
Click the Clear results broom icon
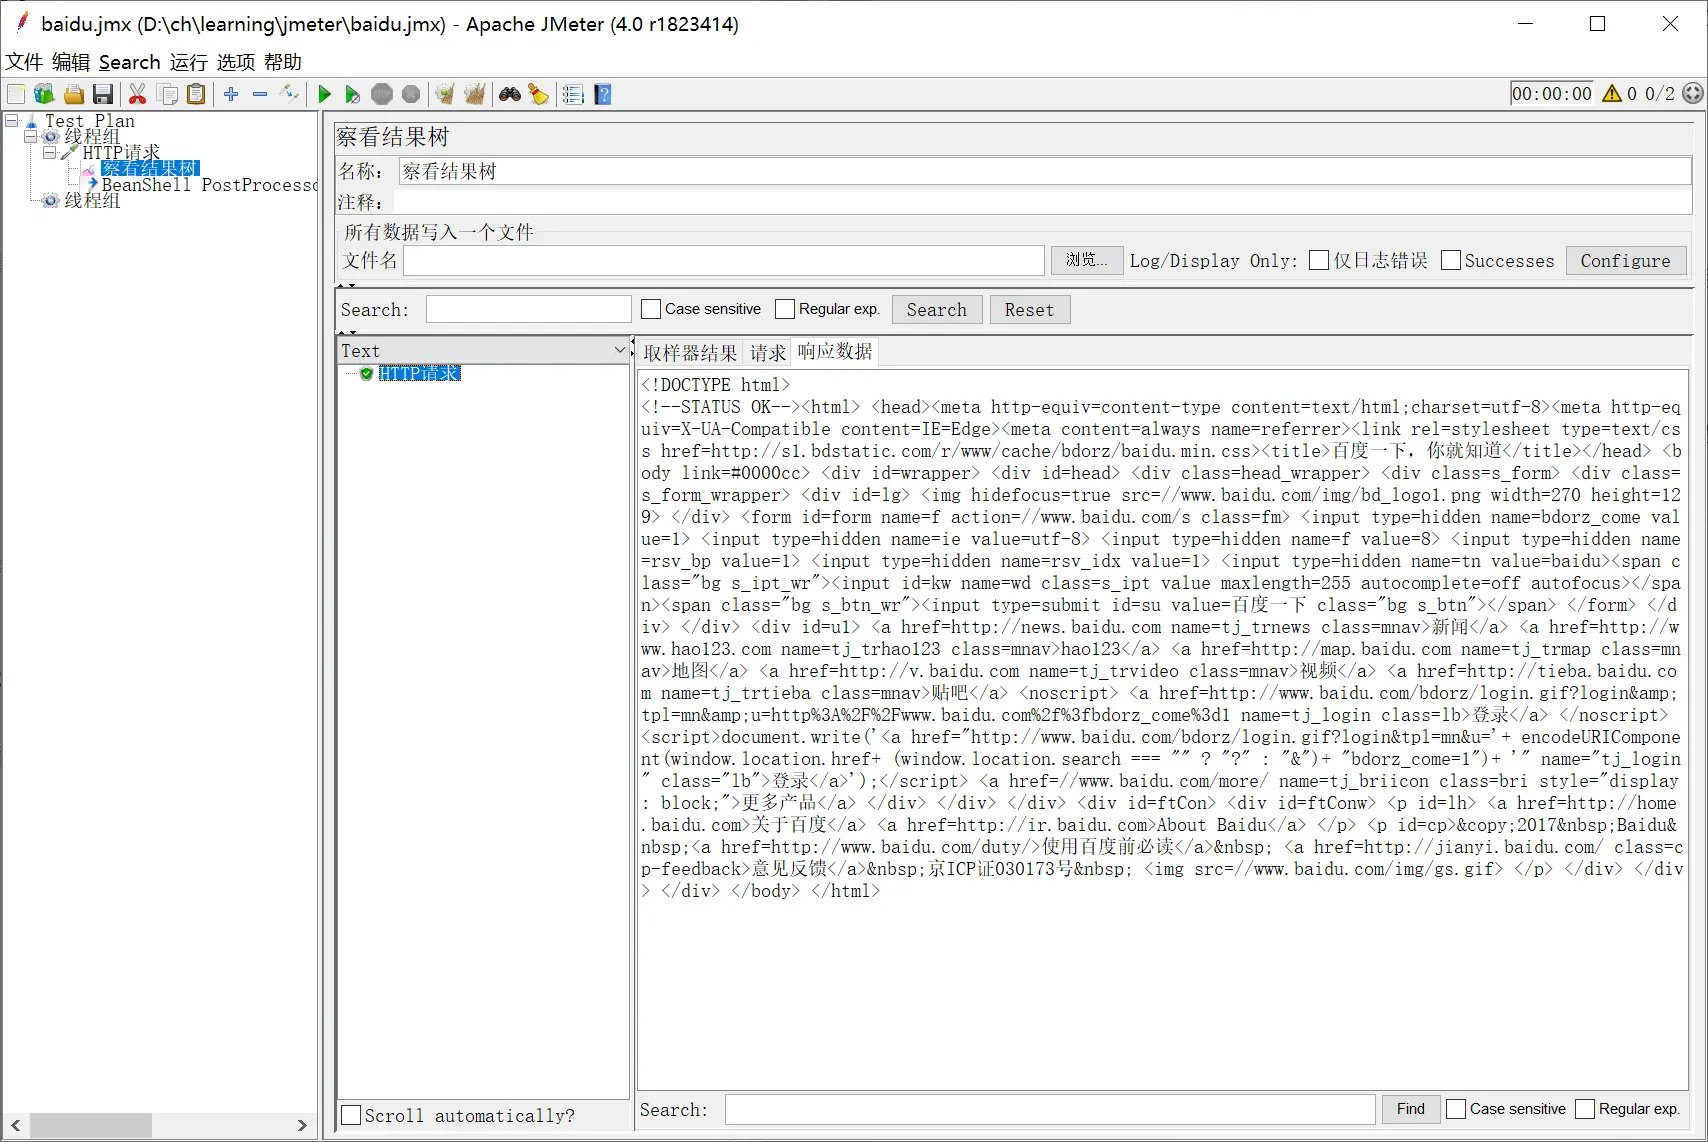pos(445,94)
